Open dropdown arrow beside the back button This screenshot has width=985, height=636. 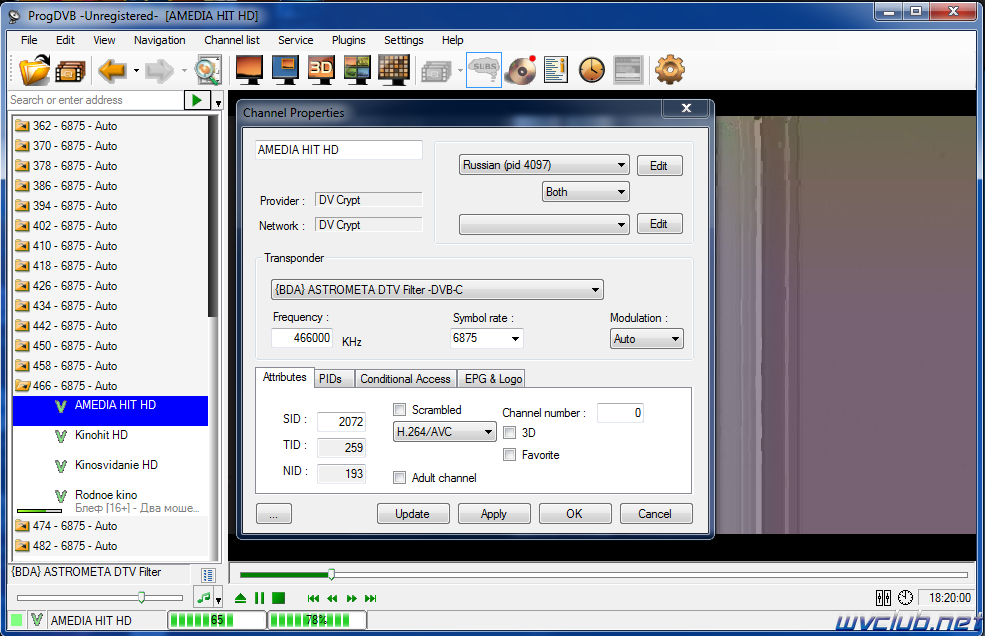136,70
